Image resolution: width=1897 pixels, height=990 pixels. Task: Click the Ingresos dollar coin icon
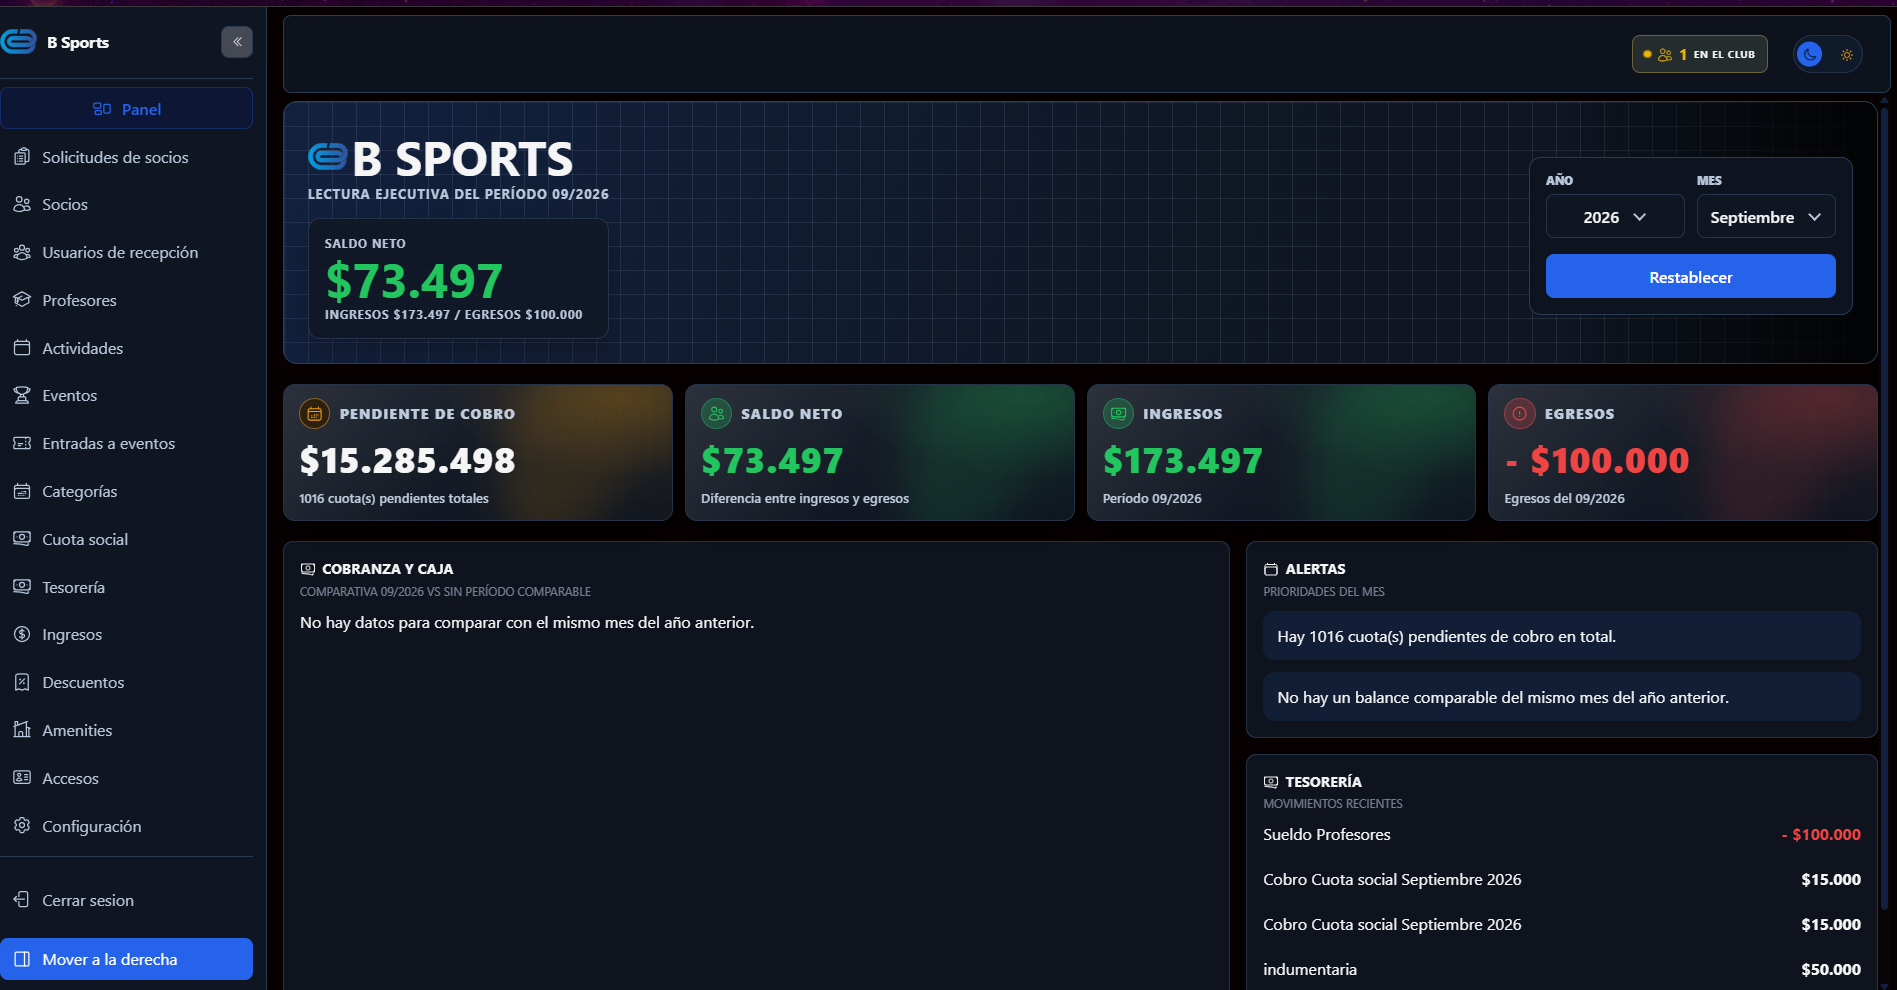pos(22,634)
